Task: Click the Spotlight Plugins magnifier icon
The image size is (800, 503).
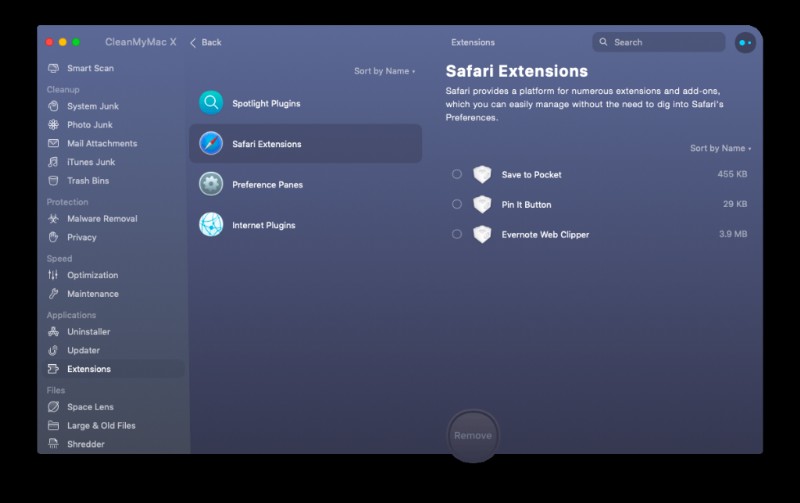Action: [x=211, y=103]
